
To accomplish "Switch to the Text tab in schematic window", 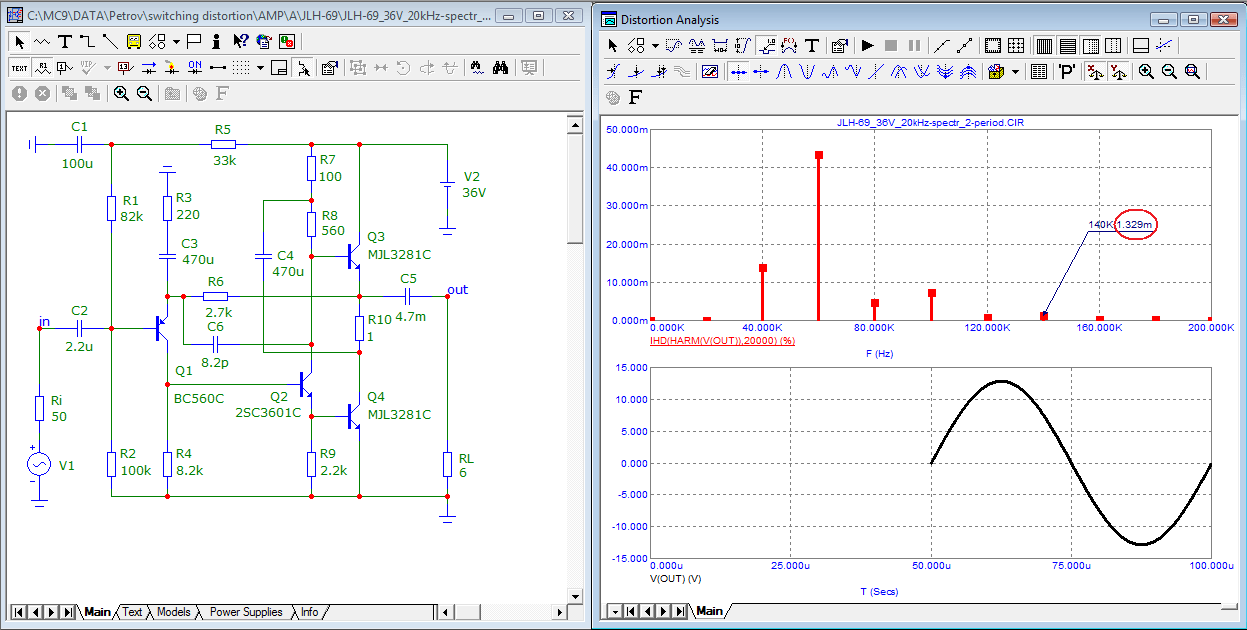I will 133,612.
